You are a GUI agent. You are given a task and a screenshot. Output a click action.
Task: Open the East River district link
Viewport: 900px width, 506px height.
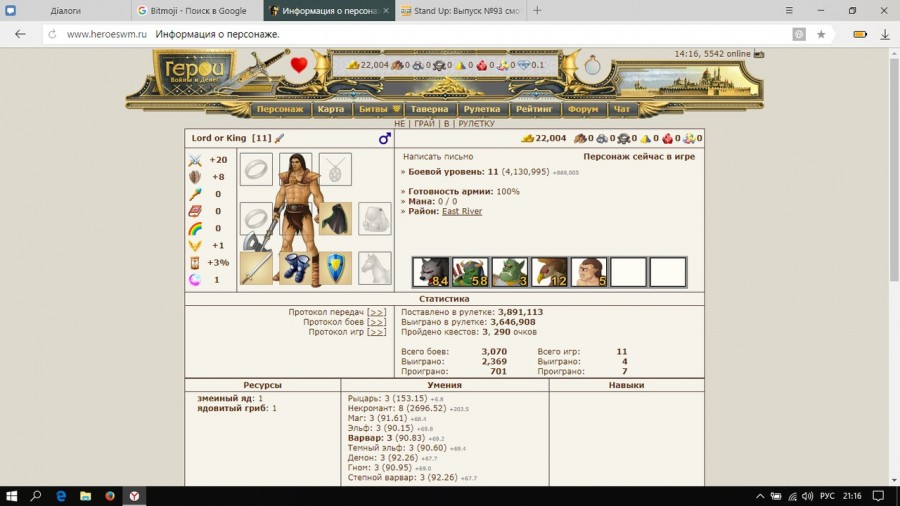462,211
